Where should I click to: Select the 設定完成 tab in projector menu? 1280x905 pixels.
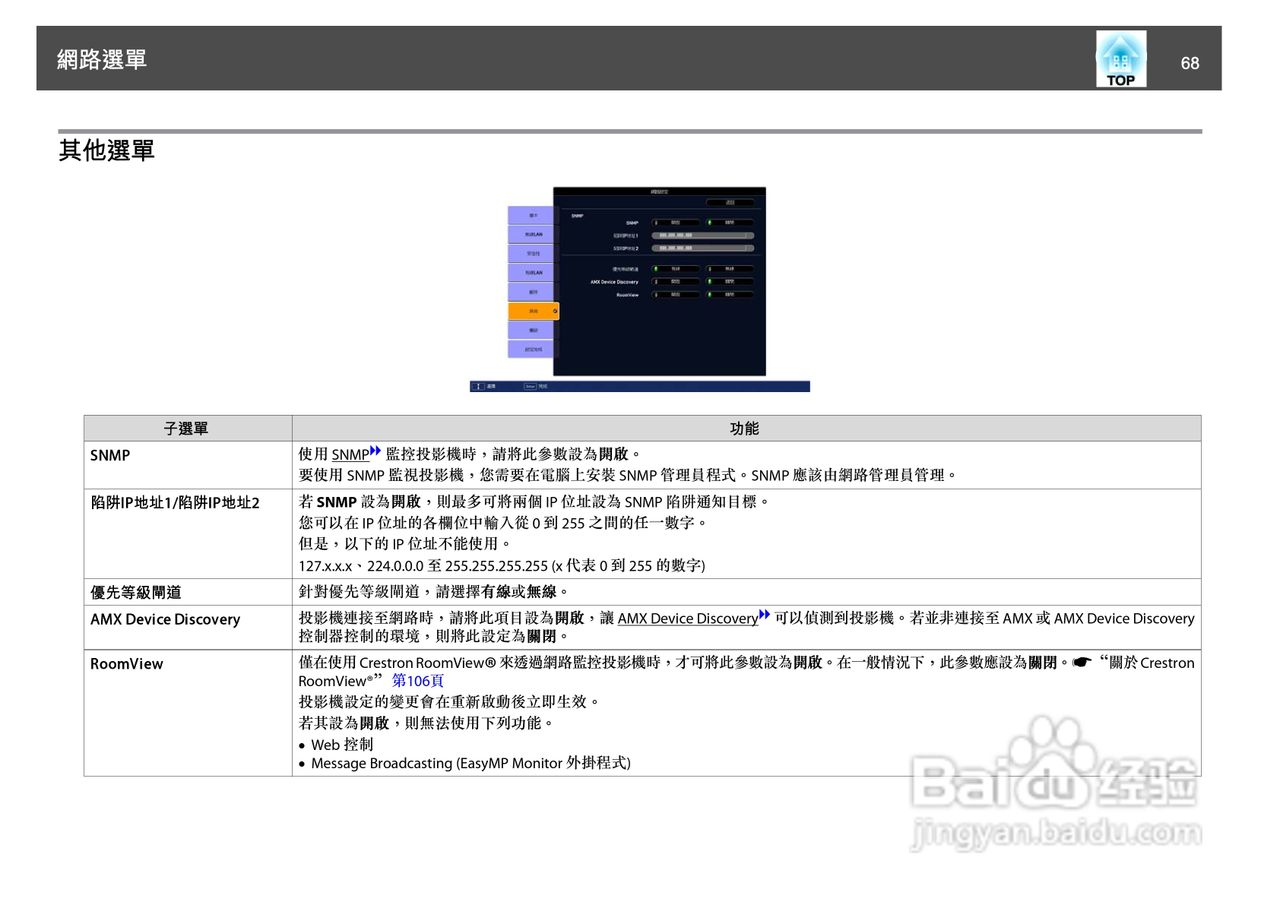tap(530, 349)
